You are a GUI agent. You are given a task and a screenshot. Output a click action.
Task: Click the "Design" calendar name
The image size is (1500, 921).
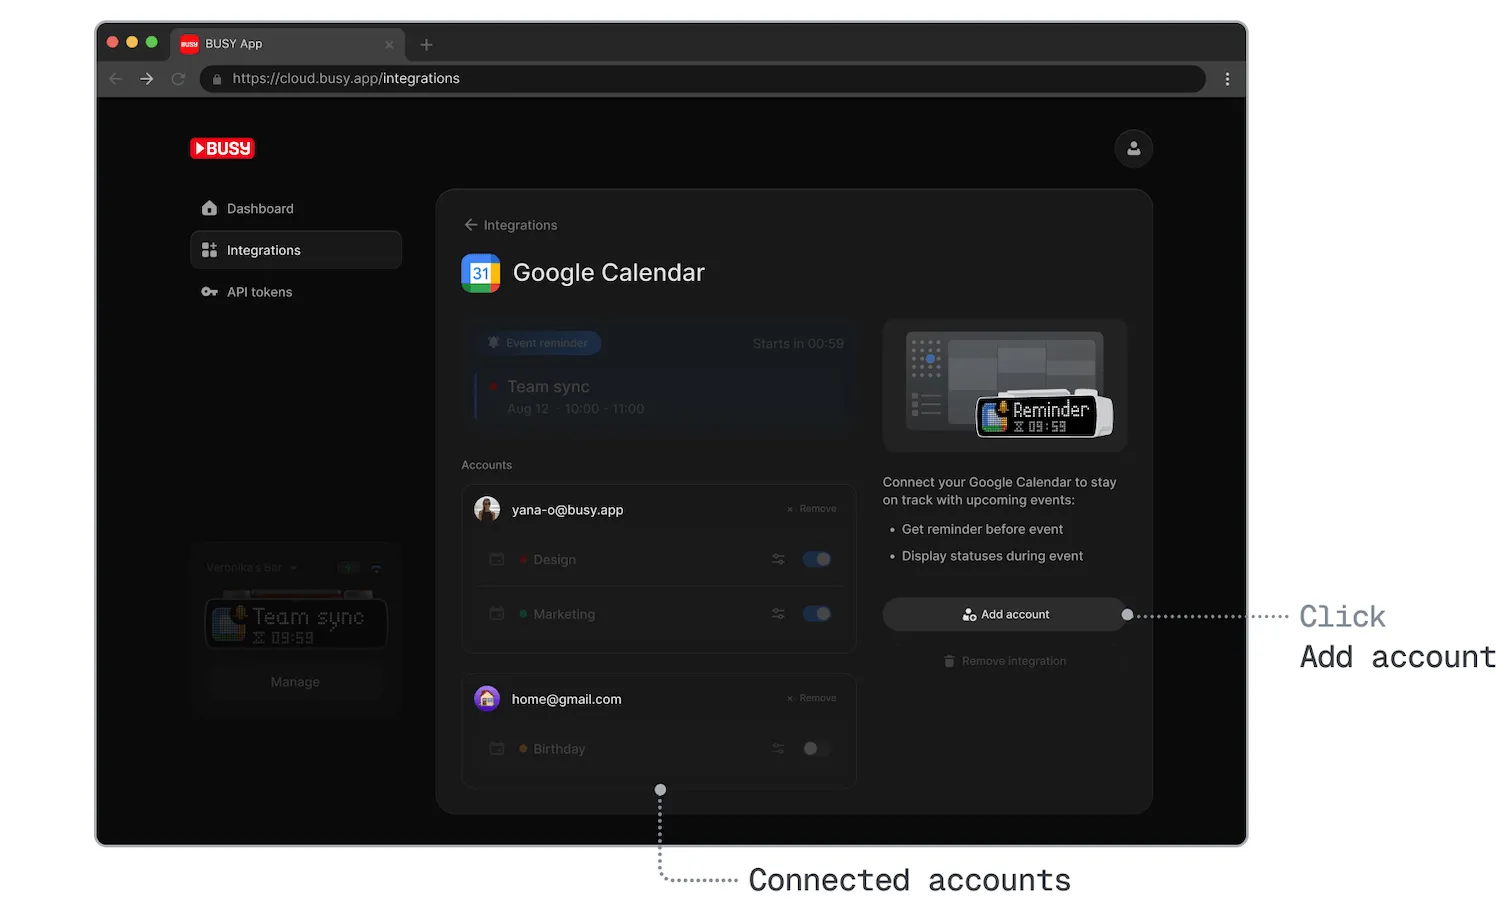(554, 560)
